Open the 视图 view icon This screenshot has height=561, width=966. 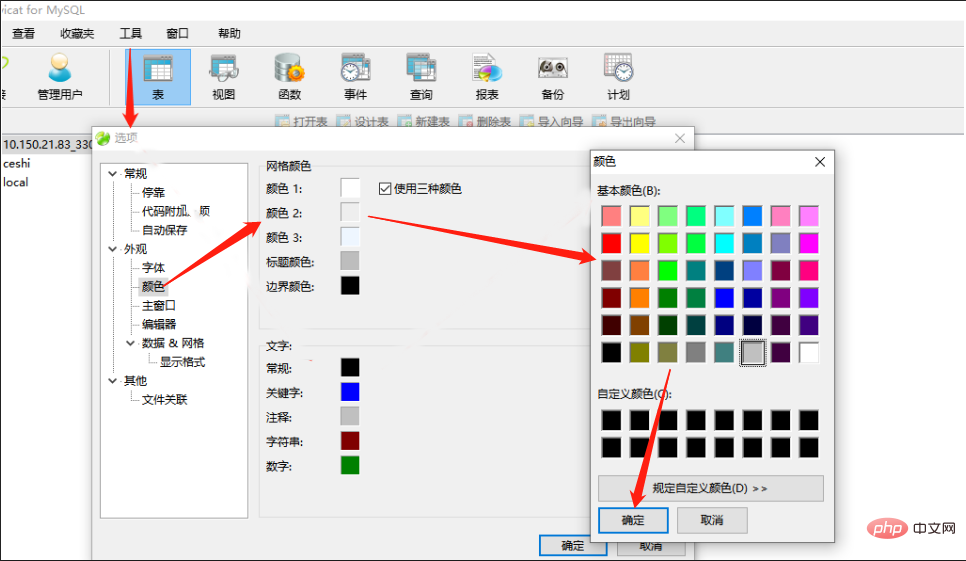(224, 77)
